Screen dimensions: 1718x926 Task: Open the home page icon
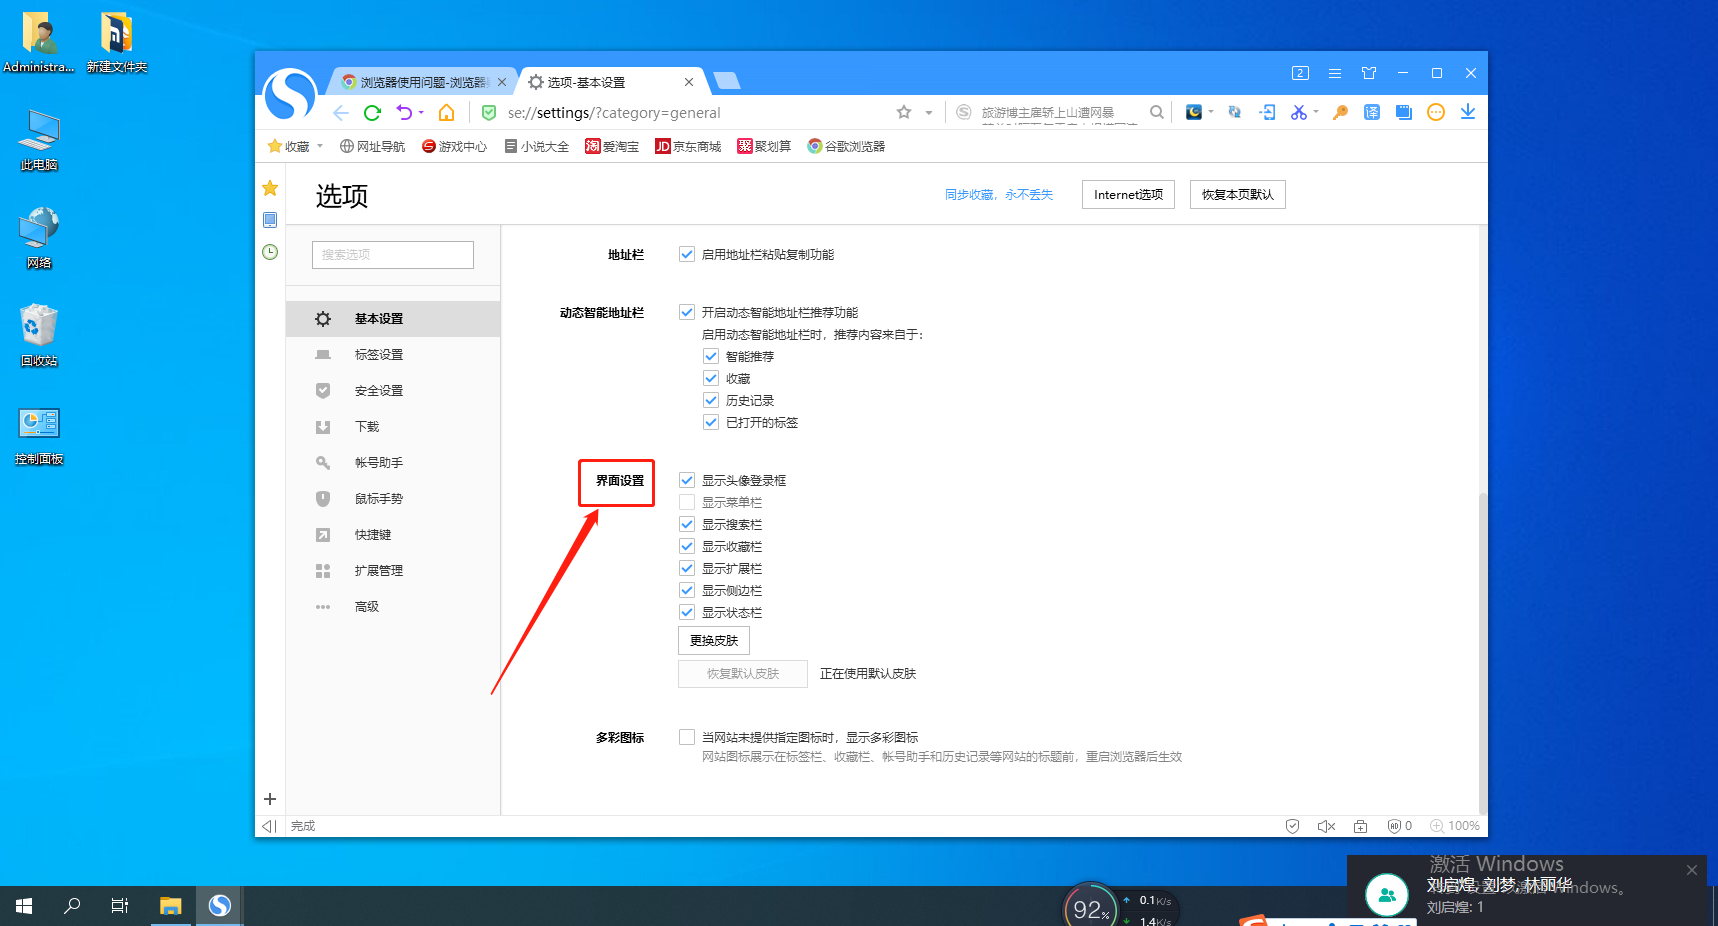click(x=447, y=112)
